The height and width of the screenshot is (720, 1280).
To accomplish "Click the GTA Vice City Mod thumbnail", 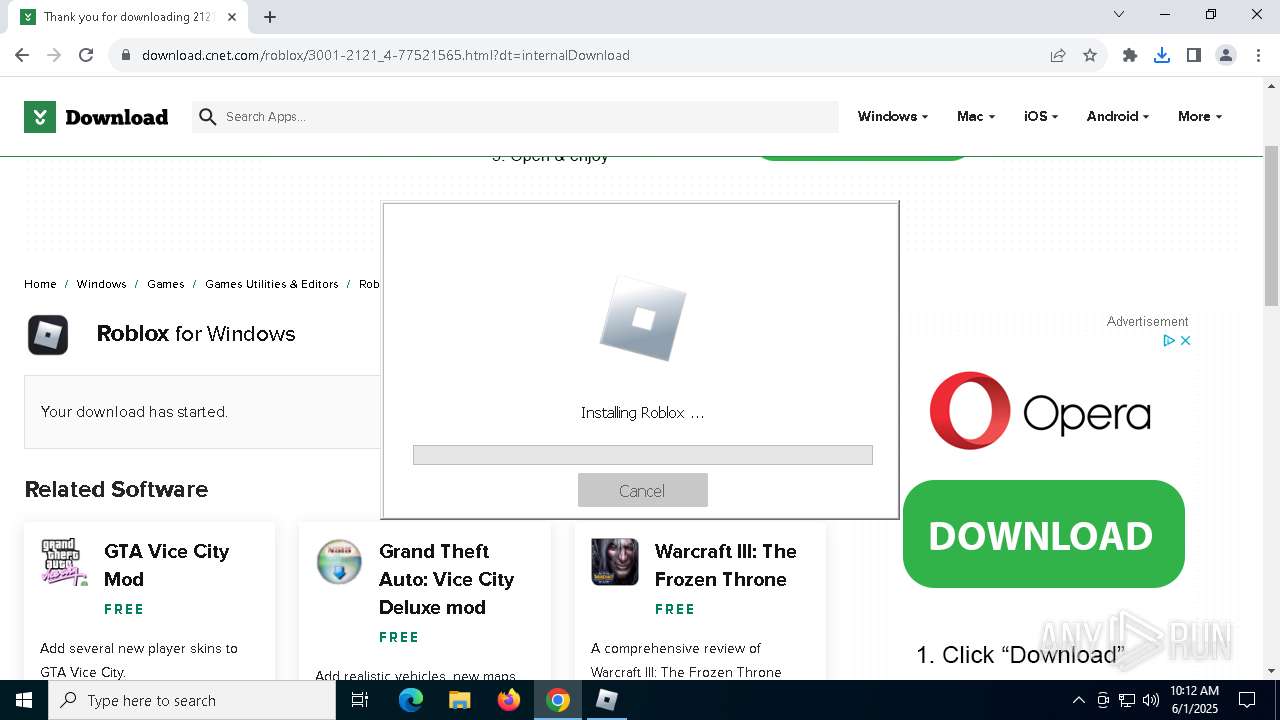I will [64, 561].
